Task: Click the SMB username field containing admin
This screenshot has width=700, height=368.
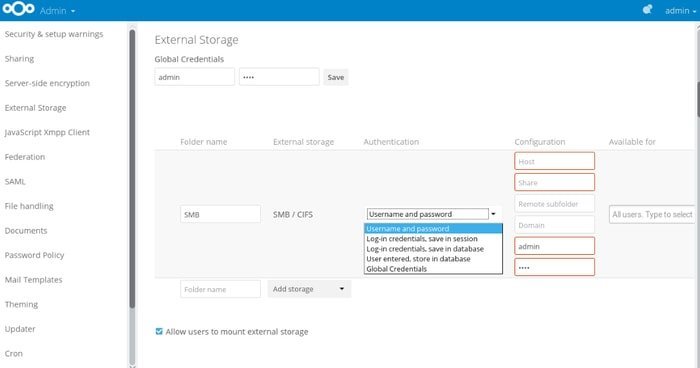Action: pyautogui.click(x=554, y=246)
